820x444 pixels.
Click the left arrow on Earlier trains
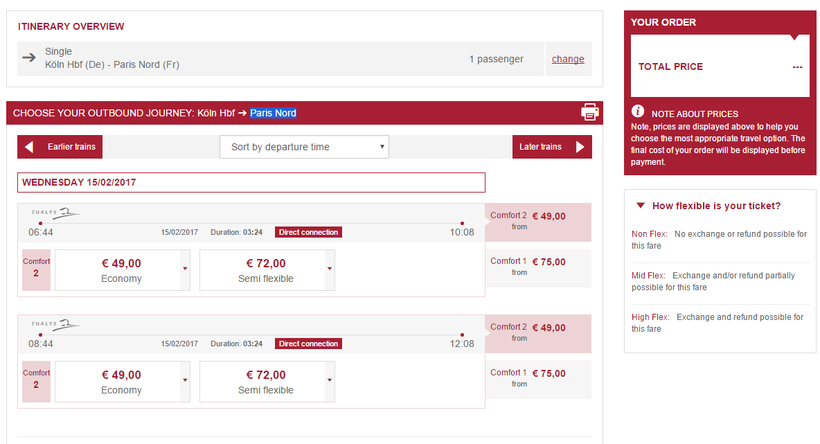tap(29, 147)
